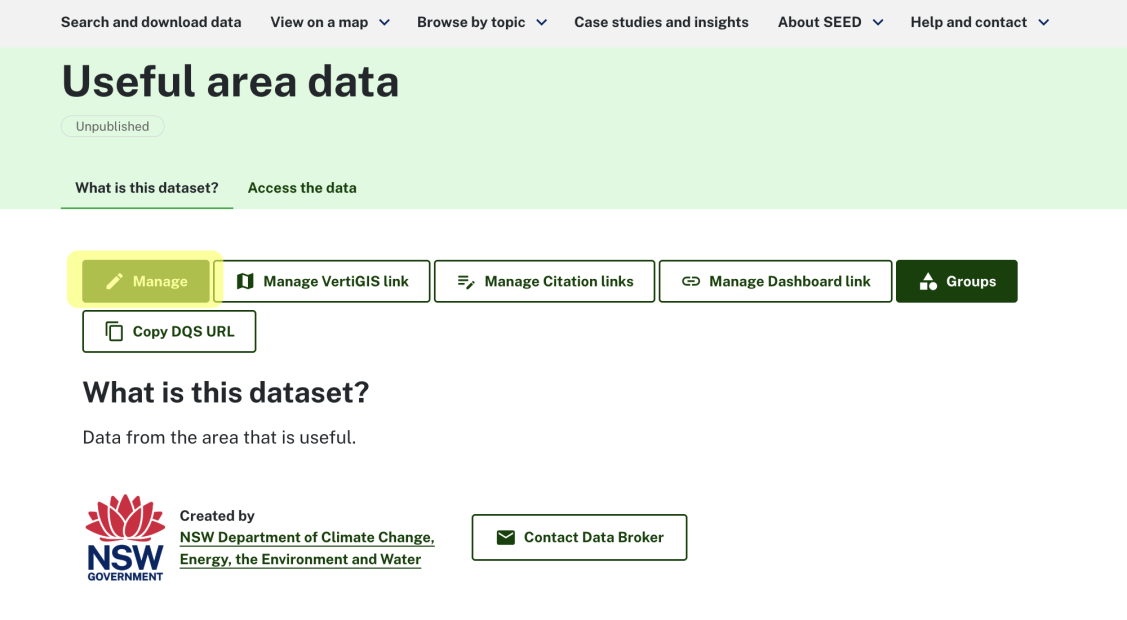The image size is (1127, 620).
Task: Expand the Help and contact chevron
Action: pyautogui.click(x=1044, y=22)
